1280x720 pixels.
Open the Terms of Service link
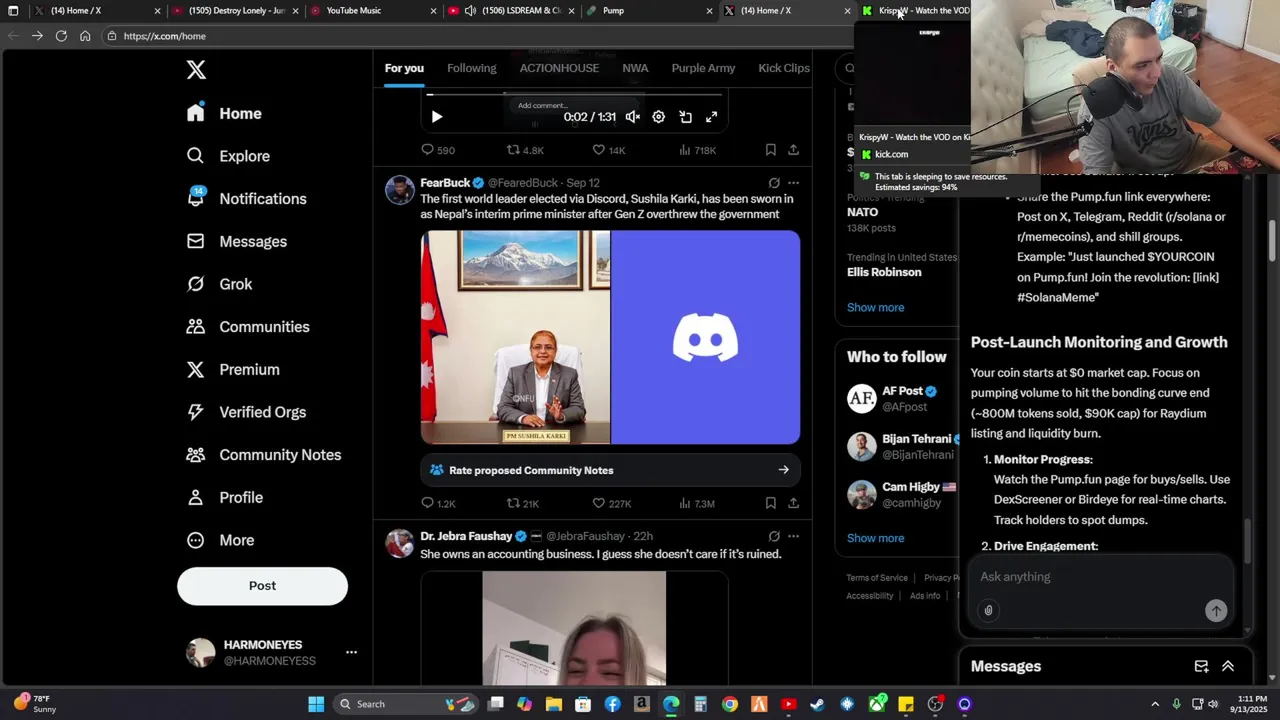click(x=877, y=577)
